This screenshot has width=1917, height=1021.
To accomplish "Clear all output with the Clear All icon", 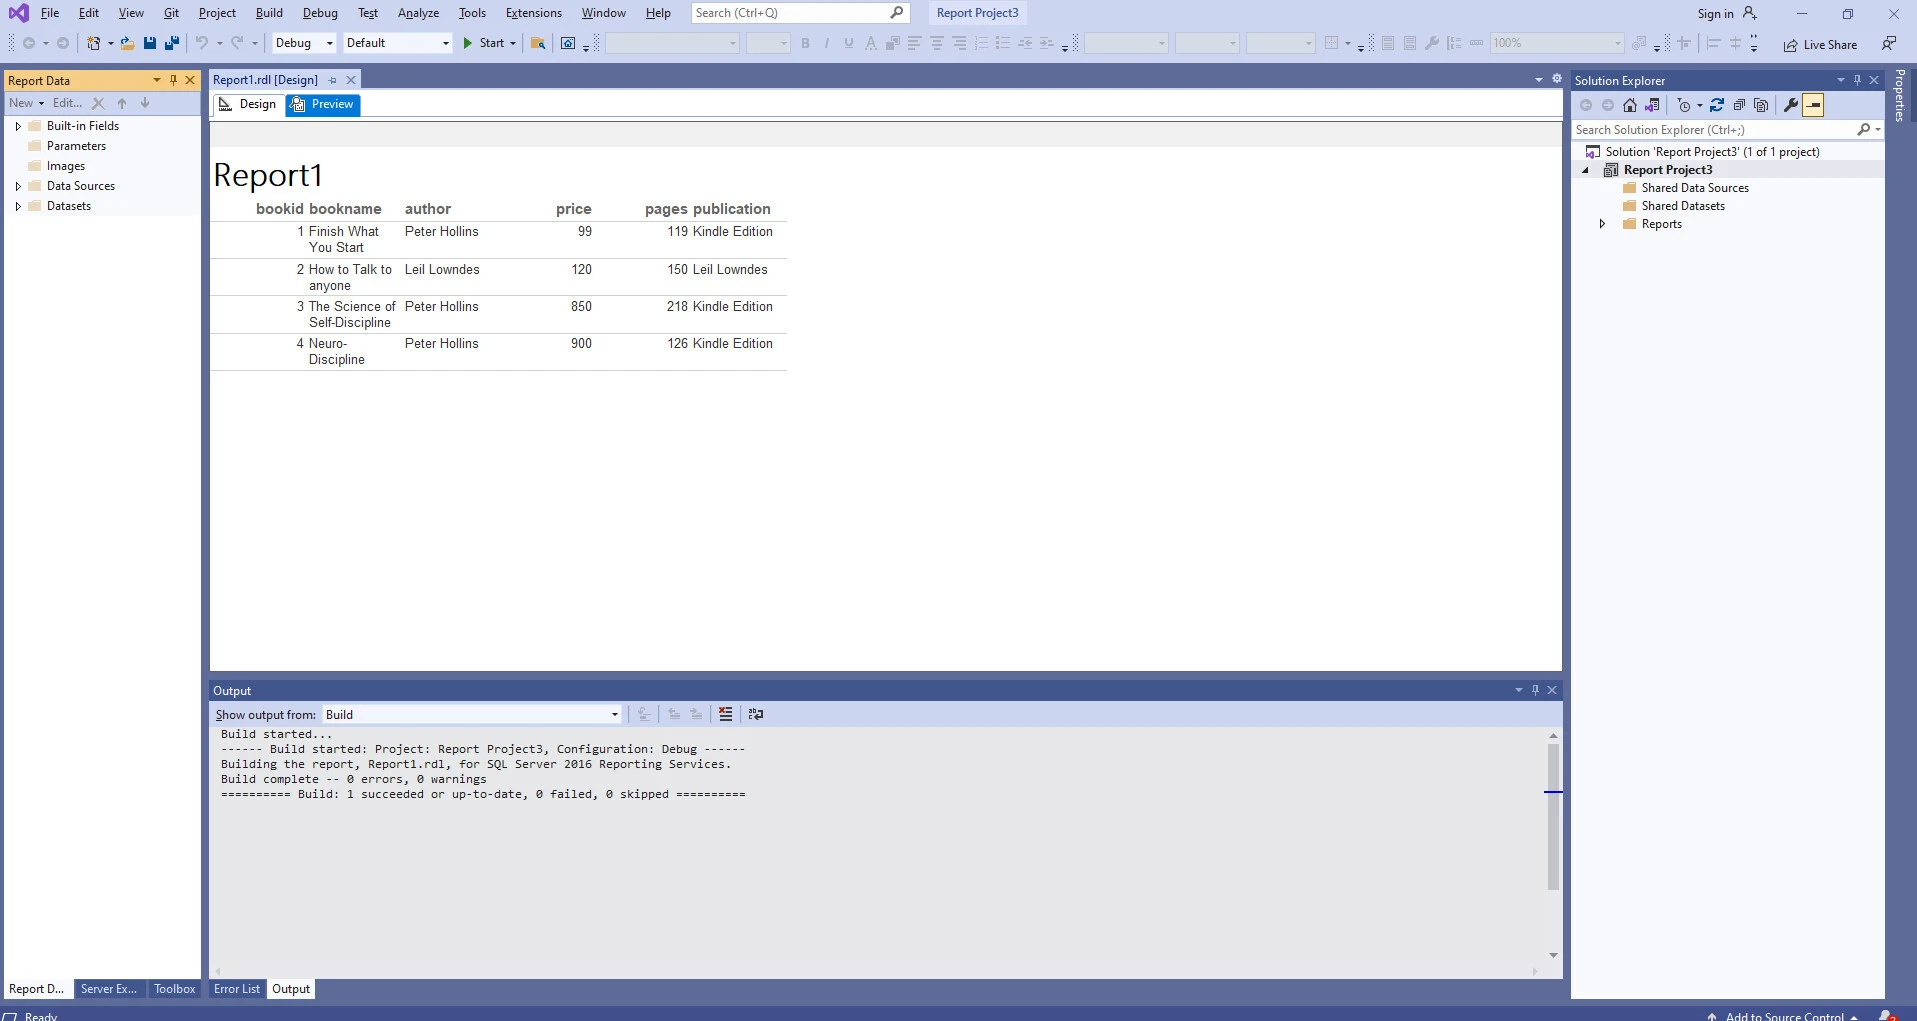I will click(725, 714).
